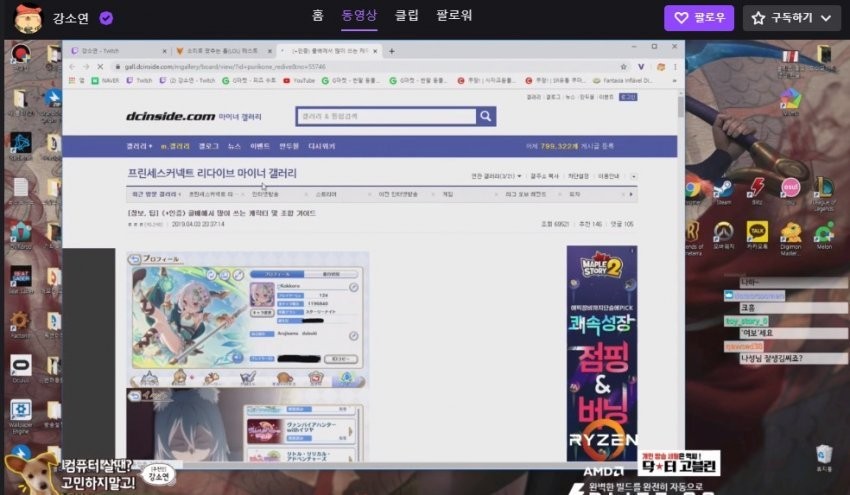Switch to the 클립 tab

407,15
